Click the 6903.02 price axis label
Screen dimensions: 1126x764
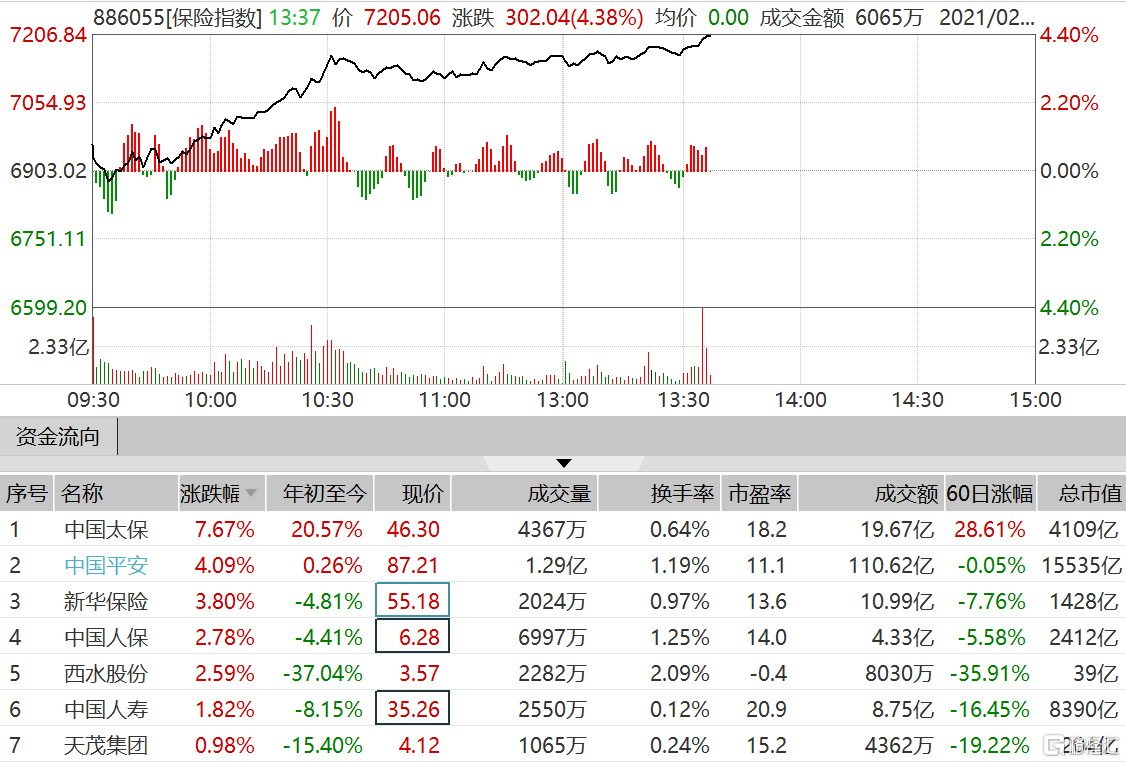(x=48, y=171)
